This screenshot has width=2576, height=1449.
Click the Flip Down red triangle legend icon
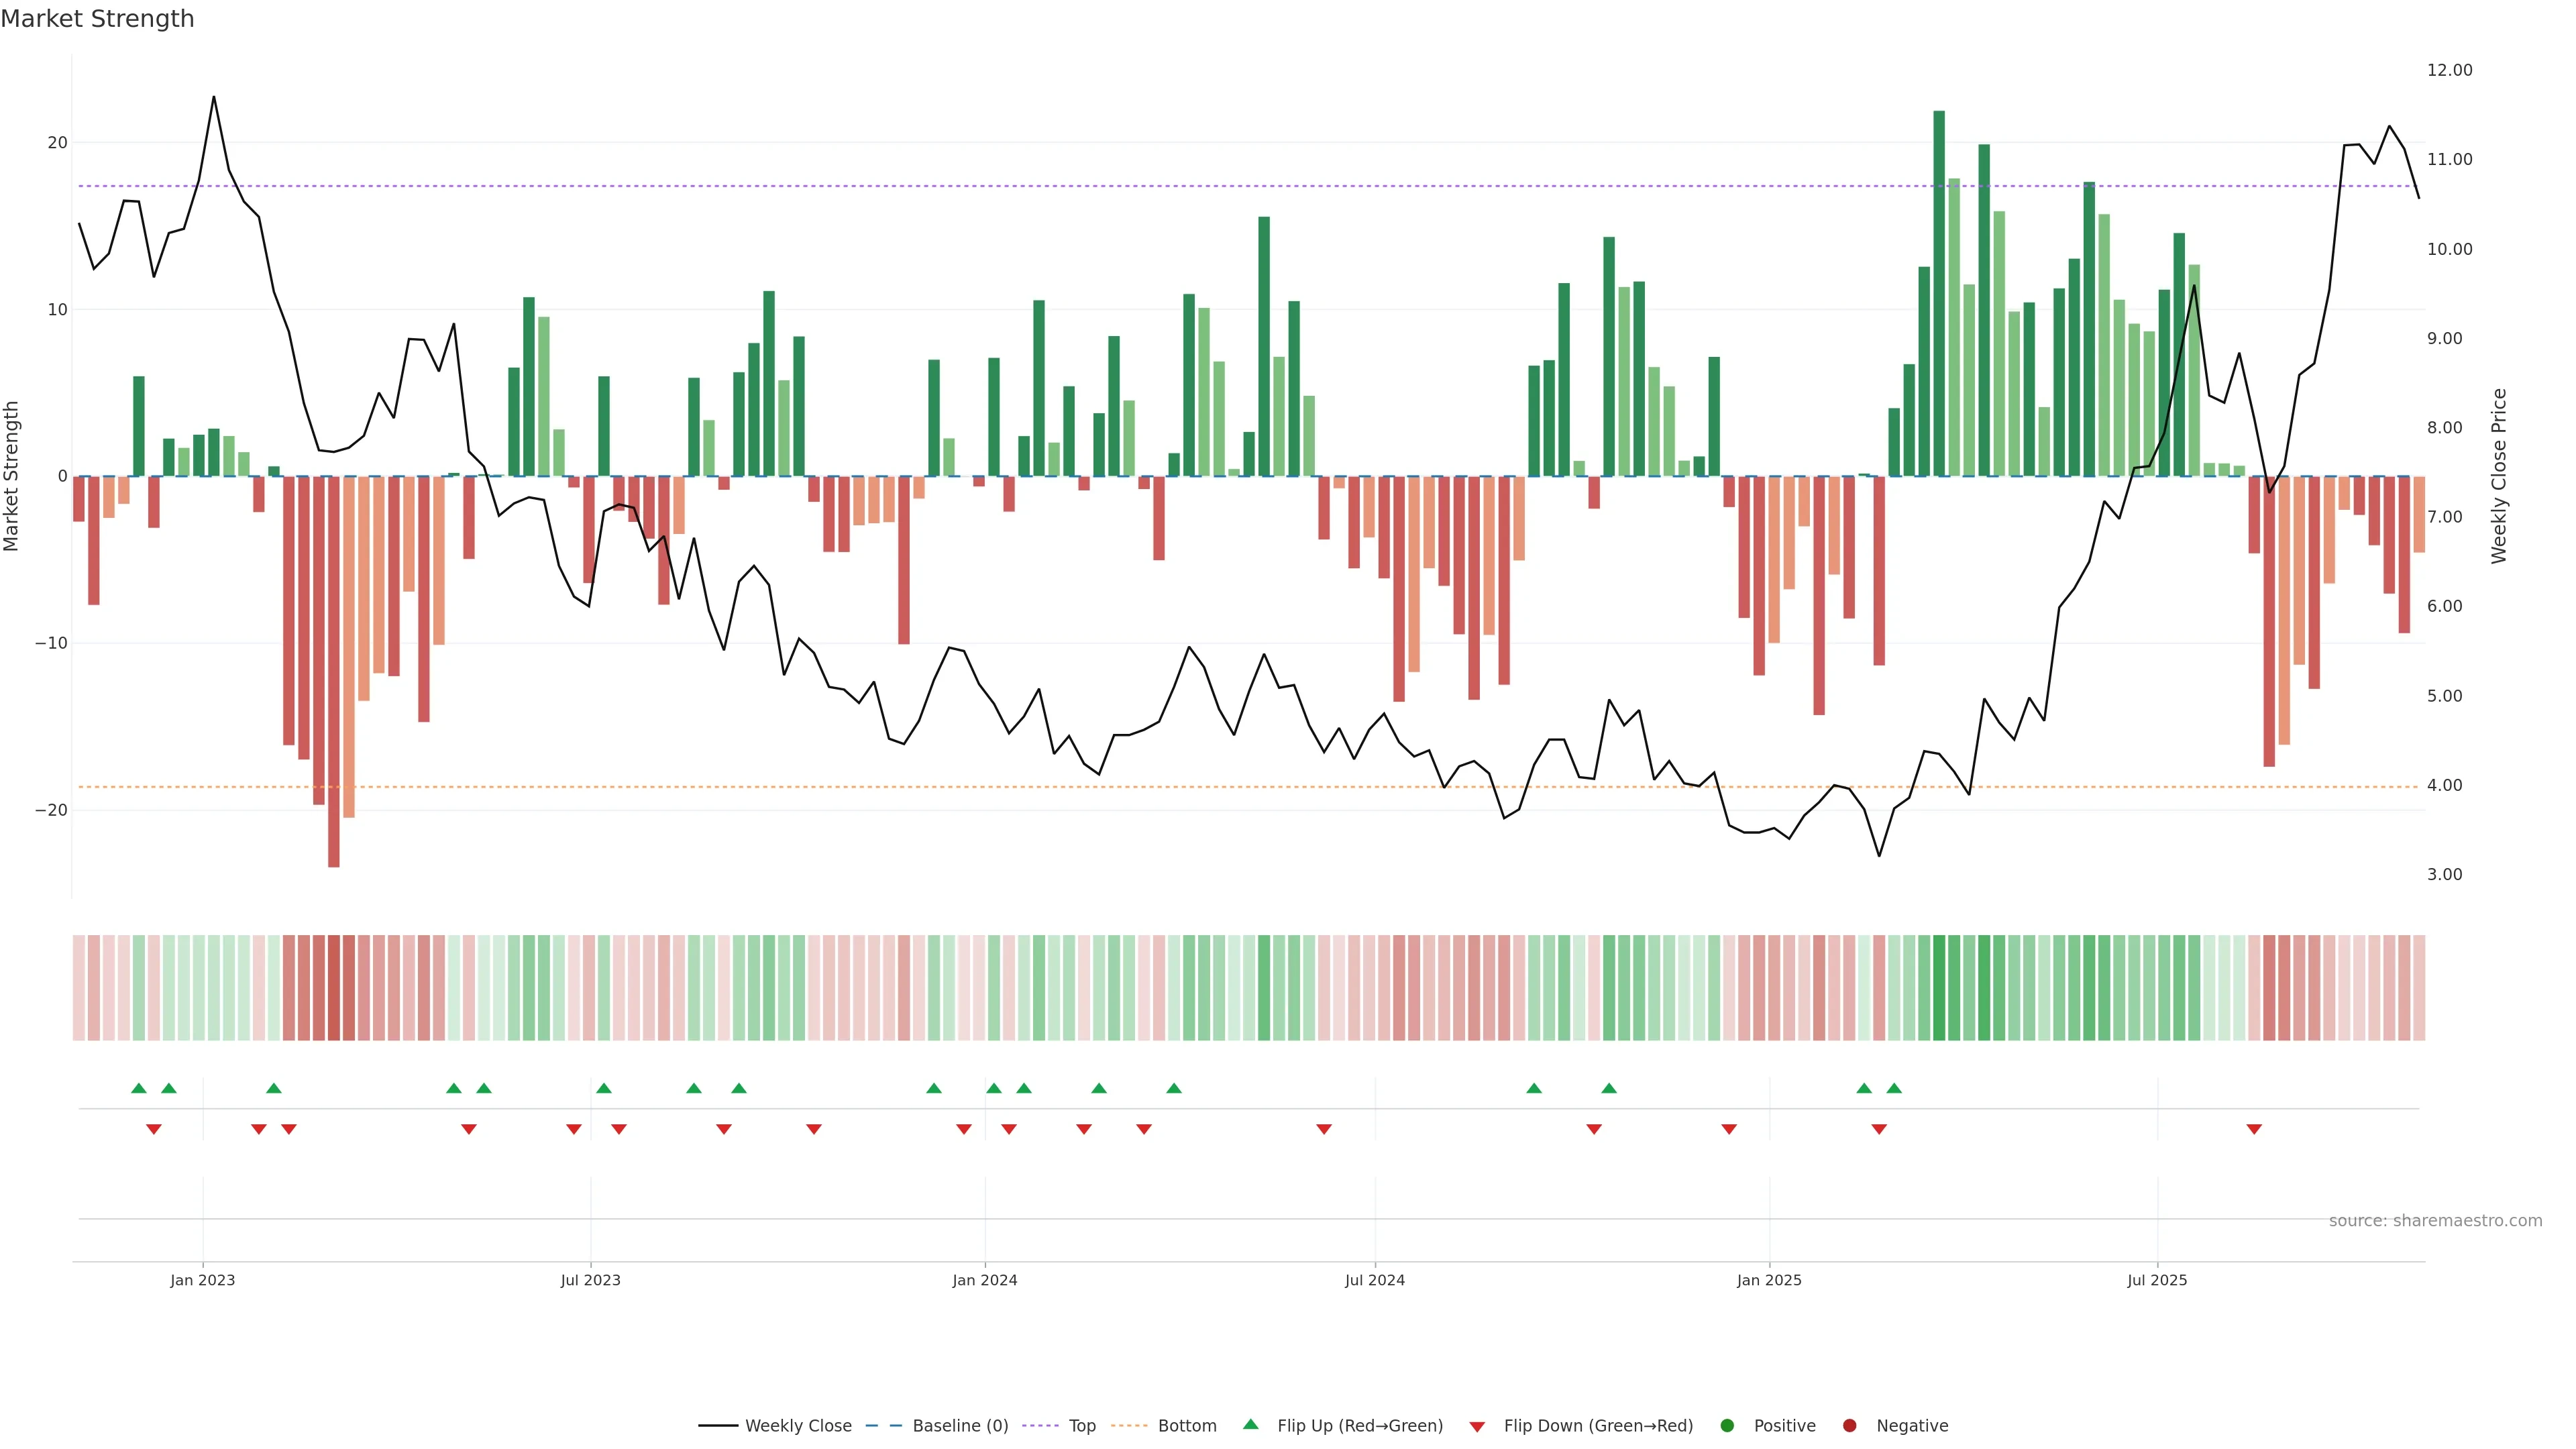(1477, 1426)
